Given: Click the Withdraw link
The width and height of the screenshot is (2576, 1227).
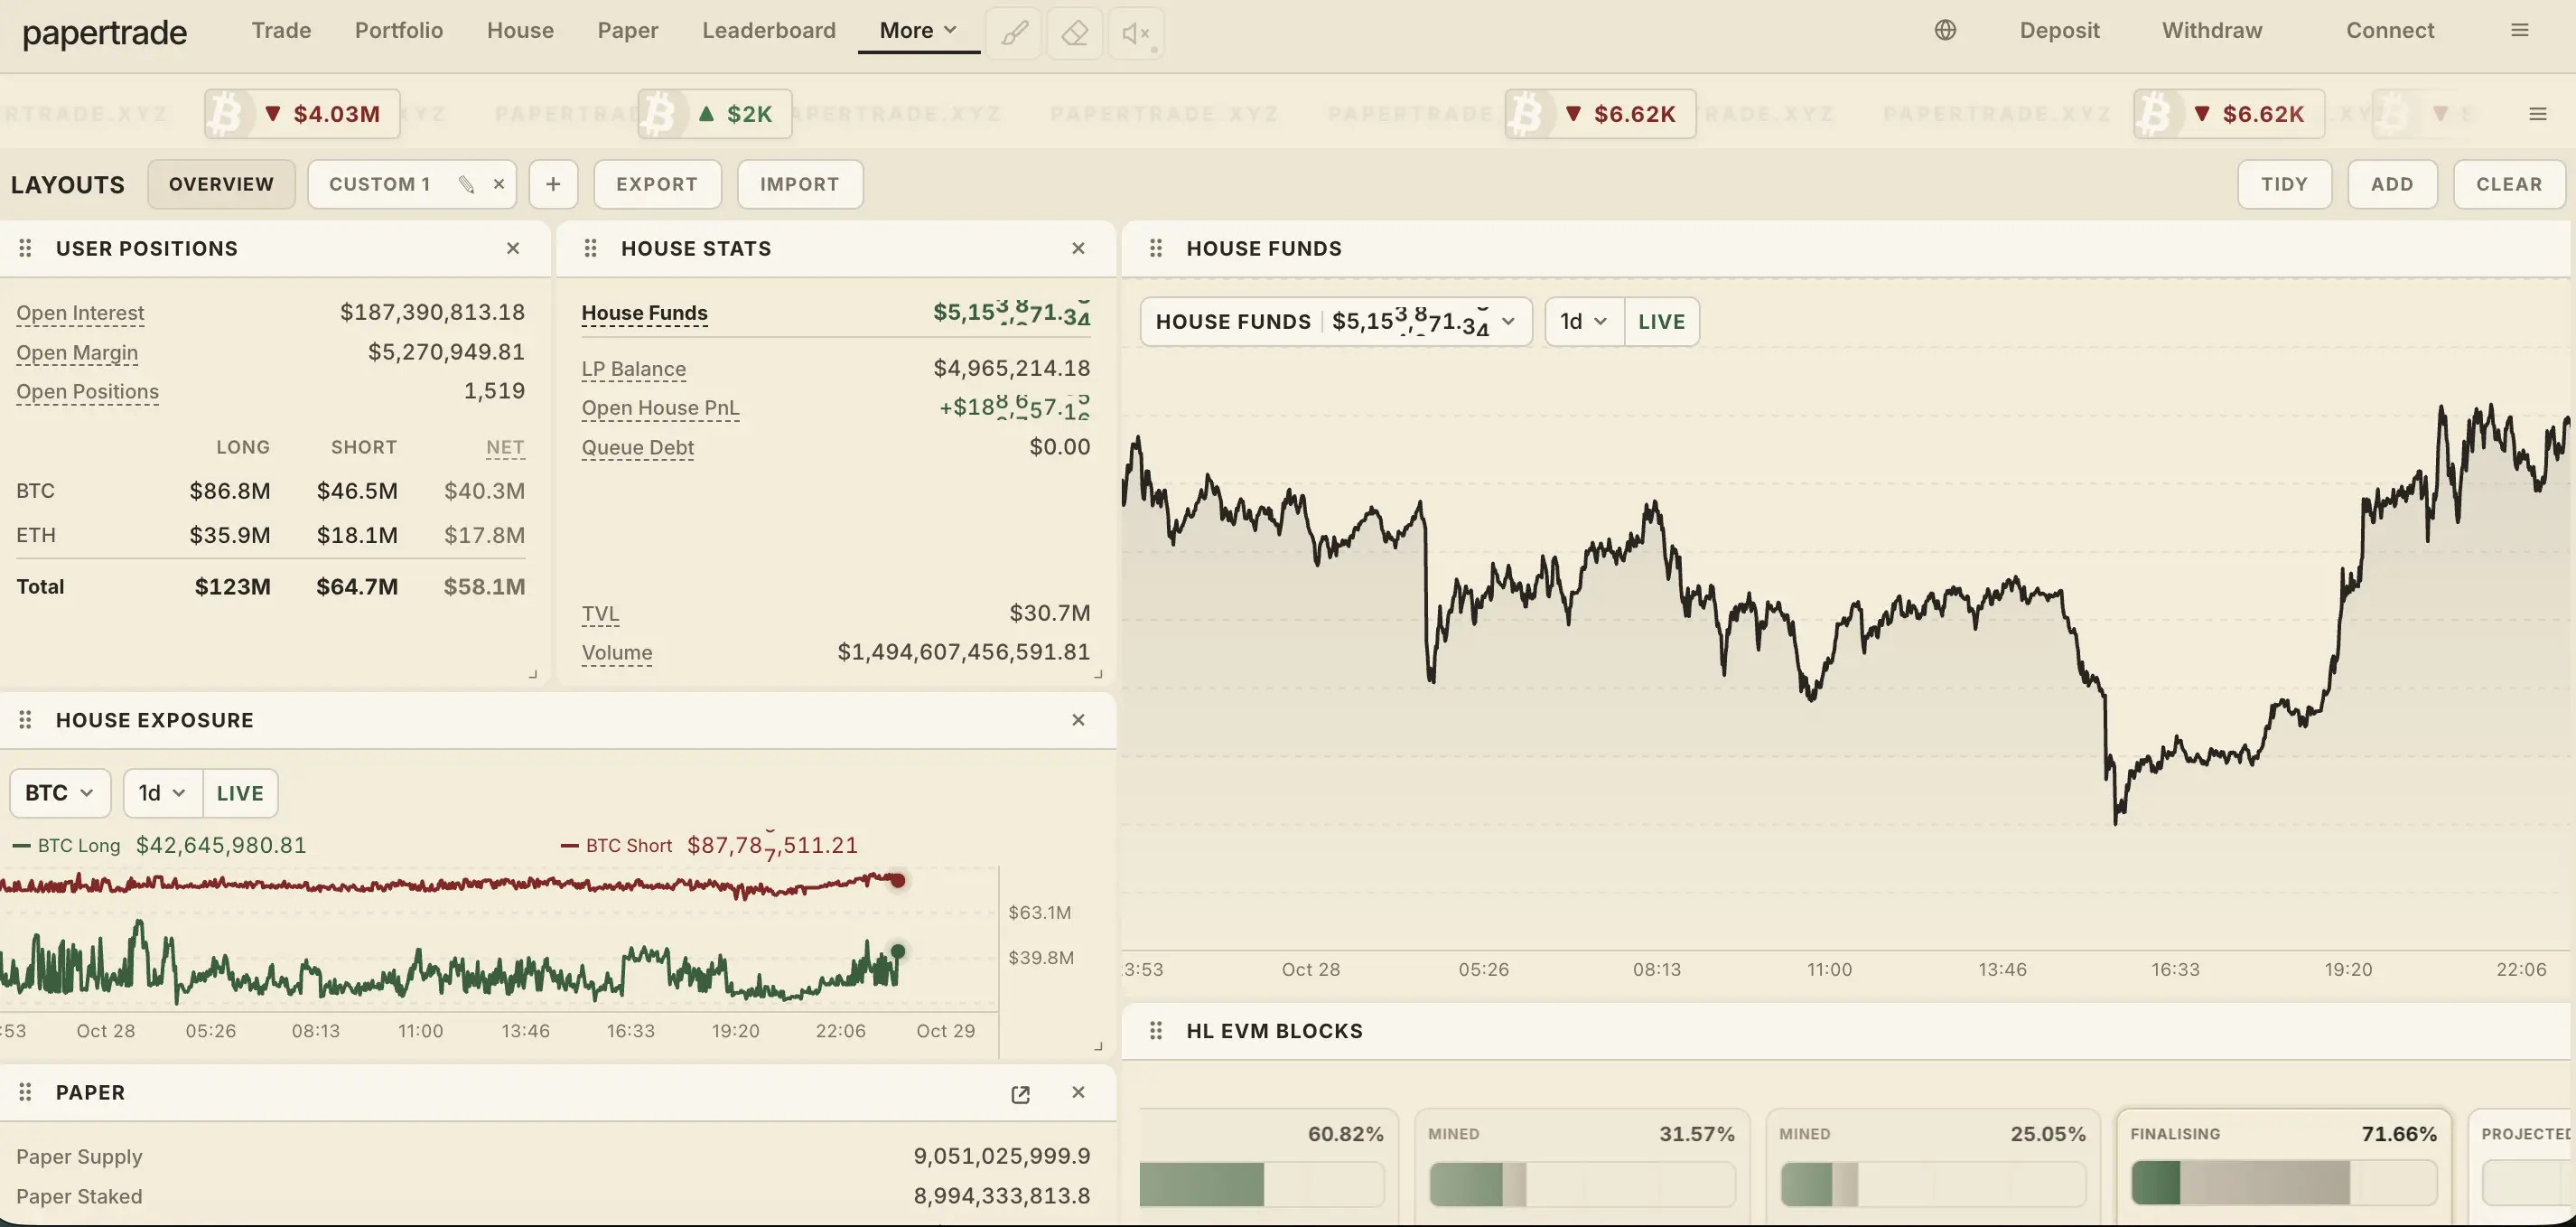Looking at the screenshot, I should 2212,30.
